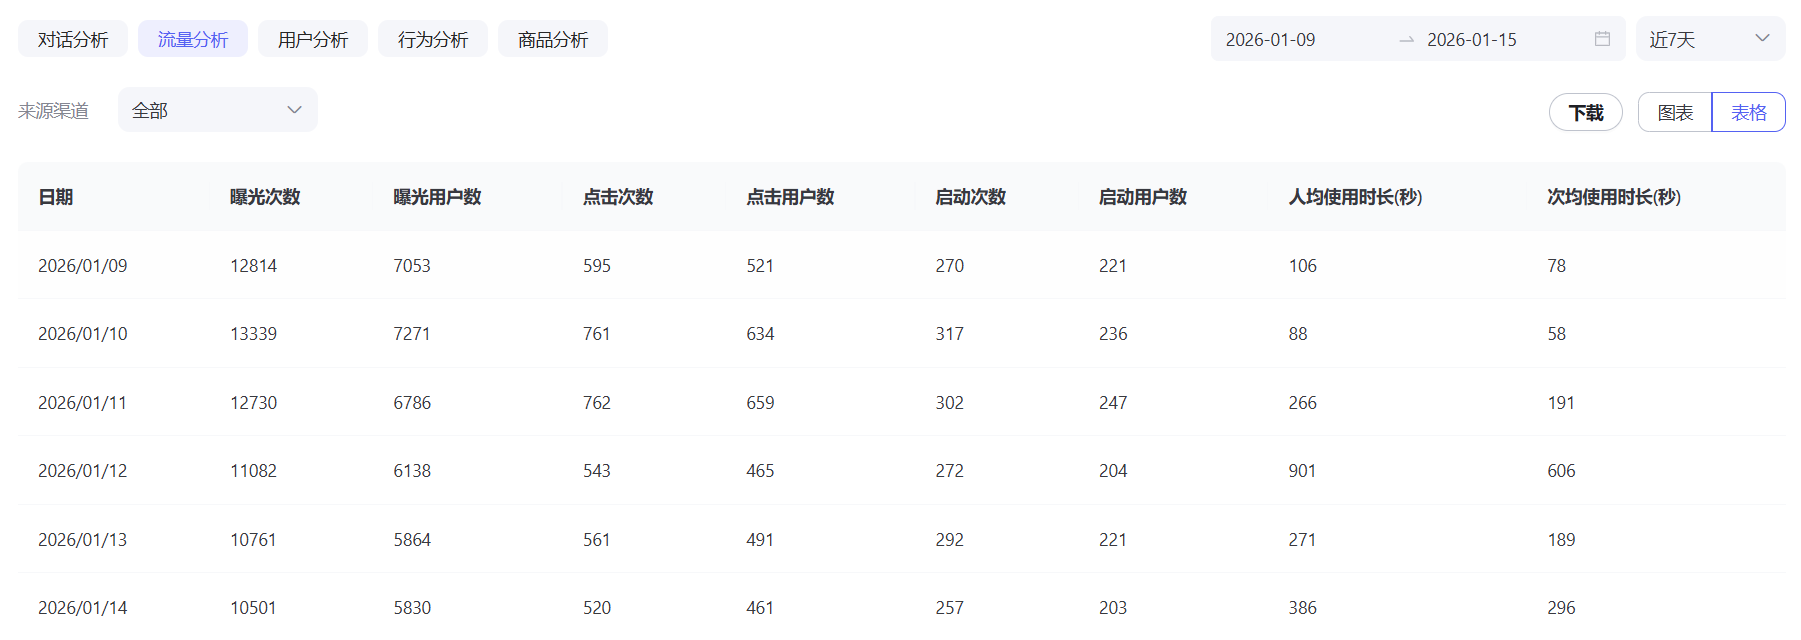This screenshot has width=1801, height=640.
Task: Click the calendar icon in date picker
Action: pyautogui.click(x=1602, y=39)
